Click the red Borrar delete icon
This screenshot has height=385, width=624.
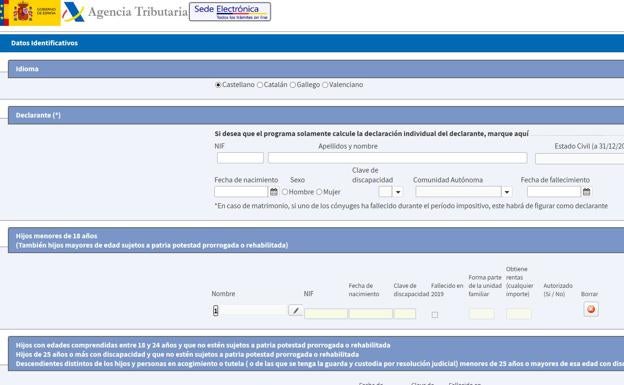coord(591,309)
